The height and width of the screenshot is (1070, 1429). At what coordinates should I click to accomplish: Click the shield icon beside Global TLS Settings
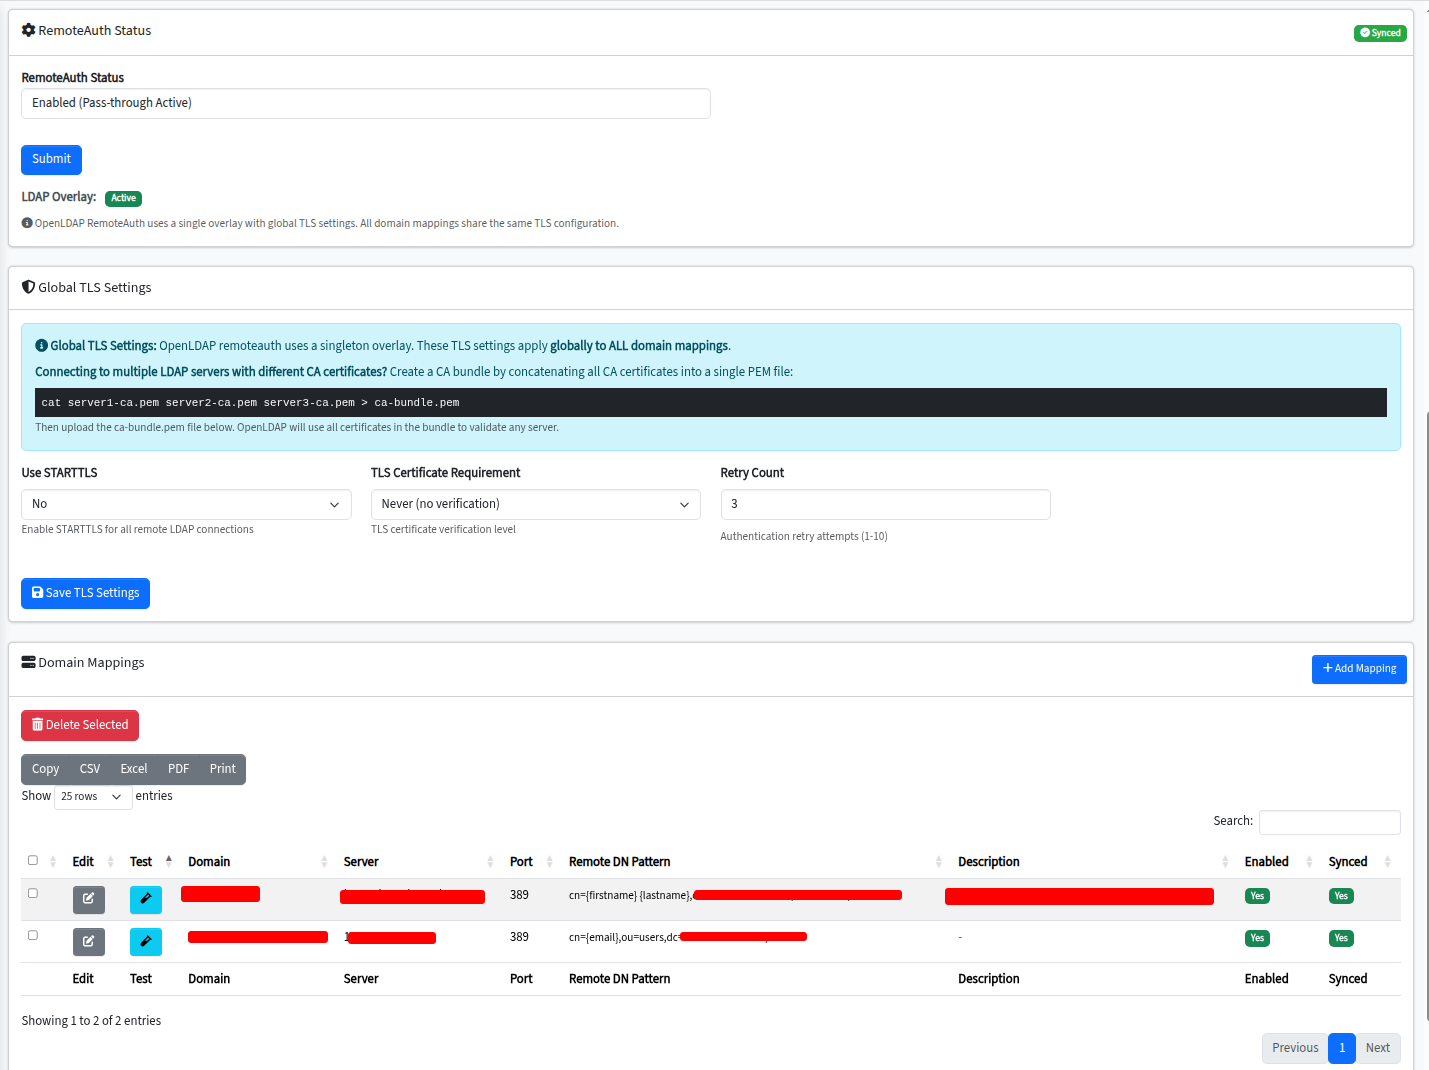[28, 287]
